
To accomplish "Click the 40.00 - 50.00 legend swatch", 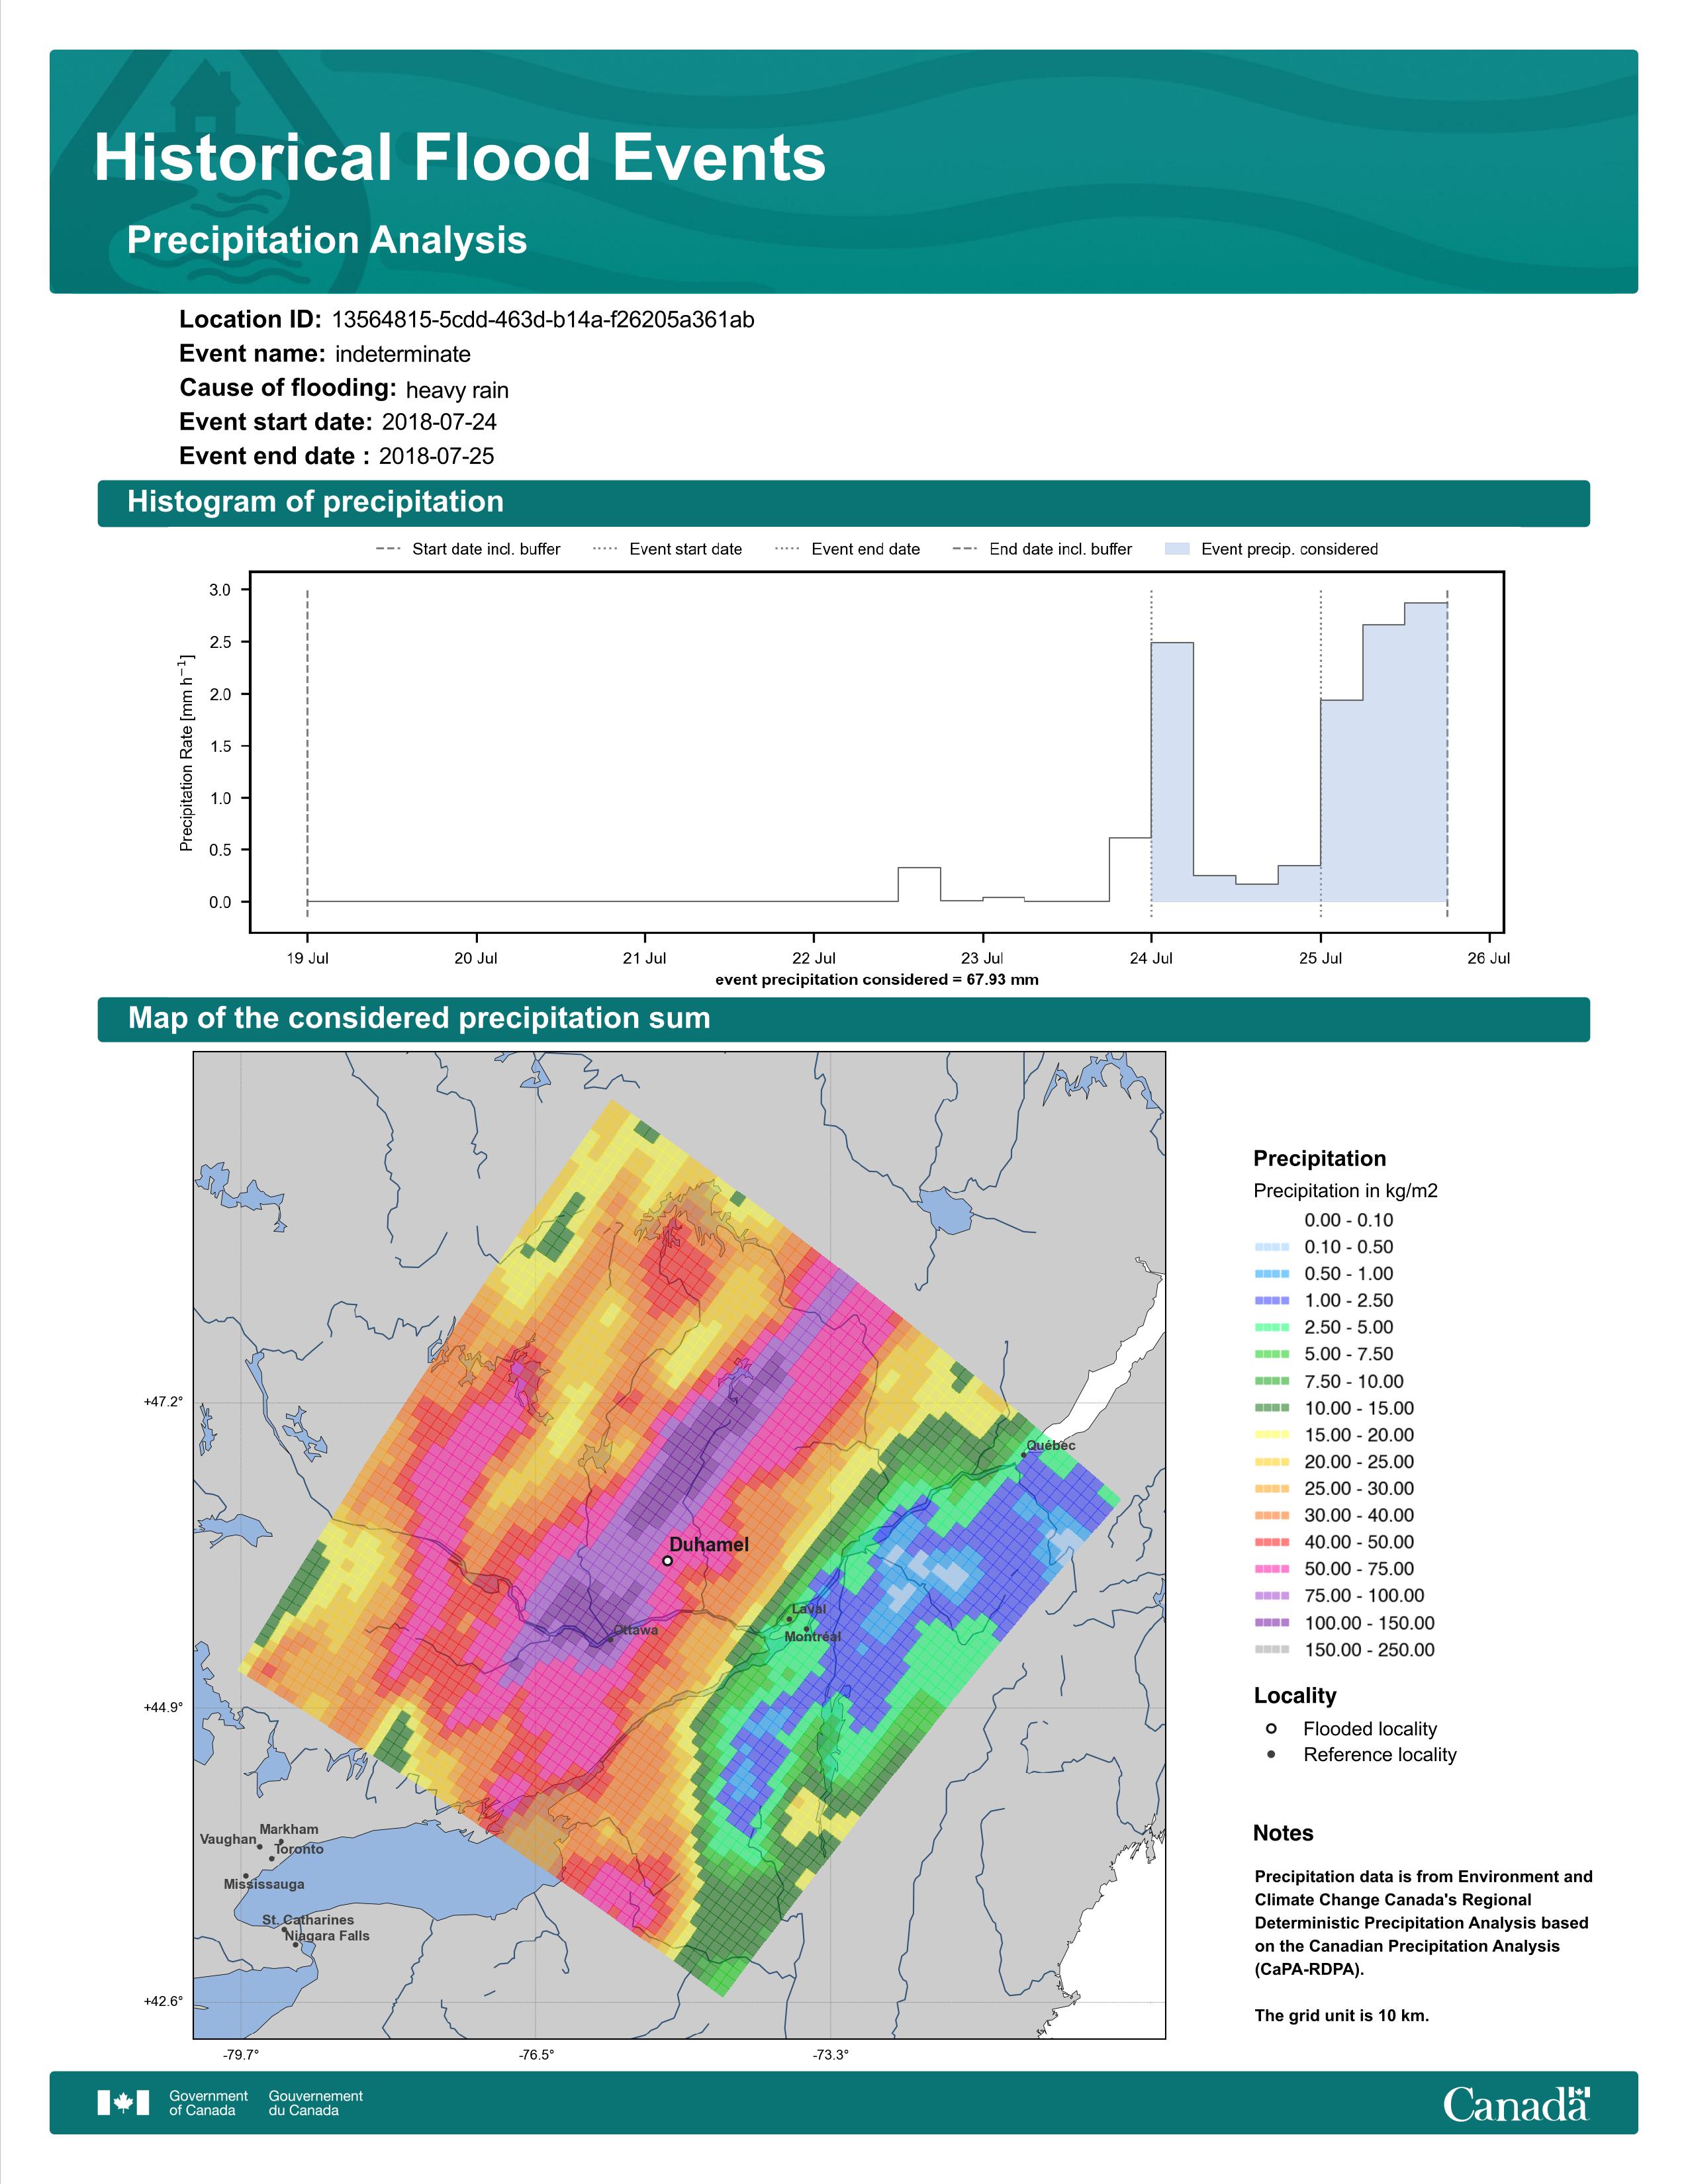I will point(1271,1543).
